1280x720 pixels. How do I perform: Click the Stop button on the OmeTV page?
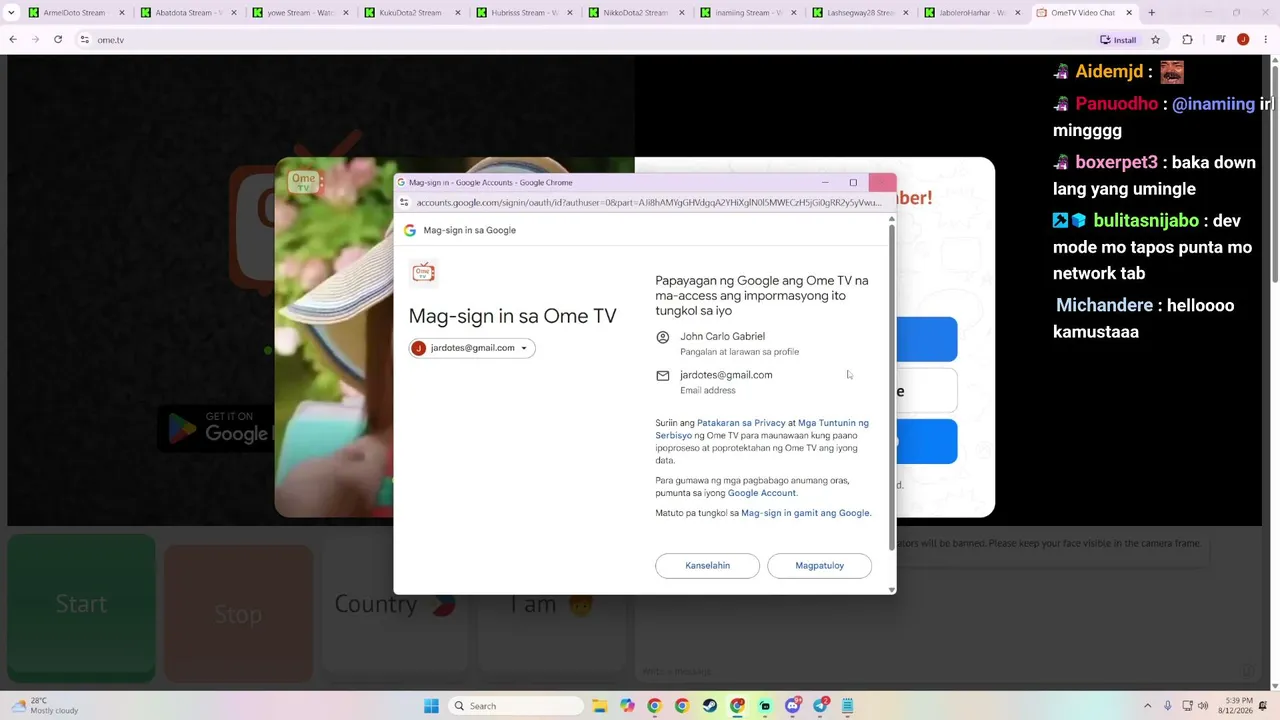pos(238,614)
